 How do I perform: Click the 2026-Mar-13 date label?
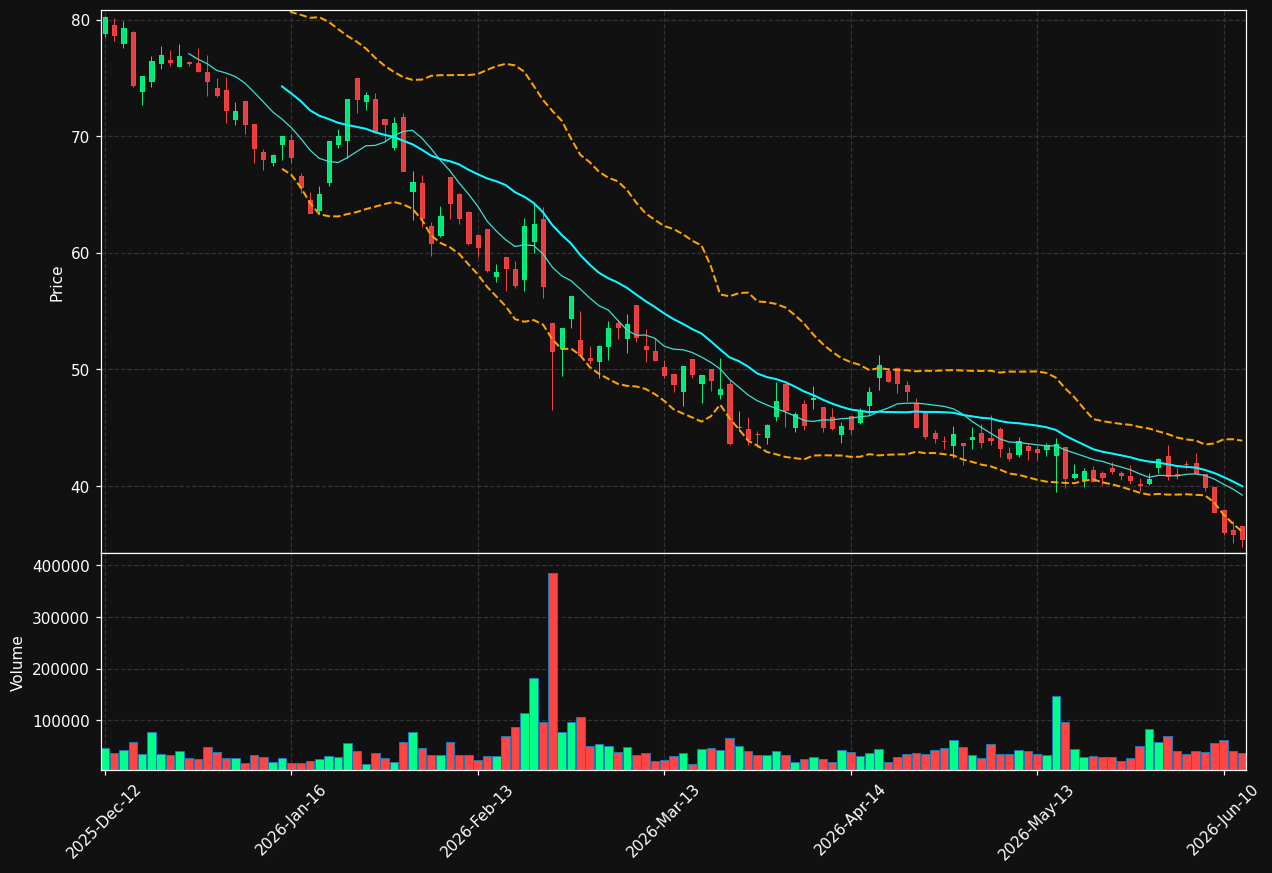point(662,821)
